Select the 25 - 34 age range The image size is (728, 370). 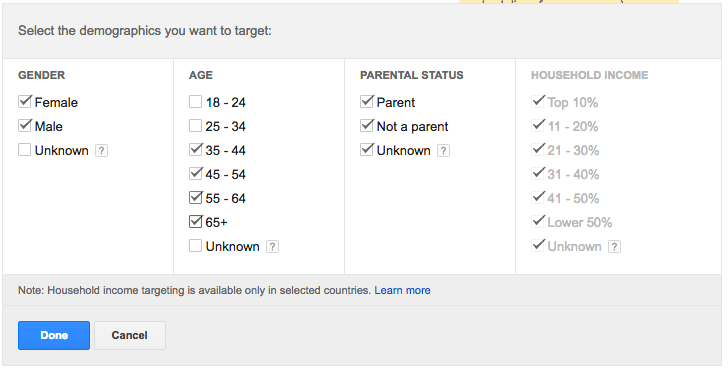195,126
